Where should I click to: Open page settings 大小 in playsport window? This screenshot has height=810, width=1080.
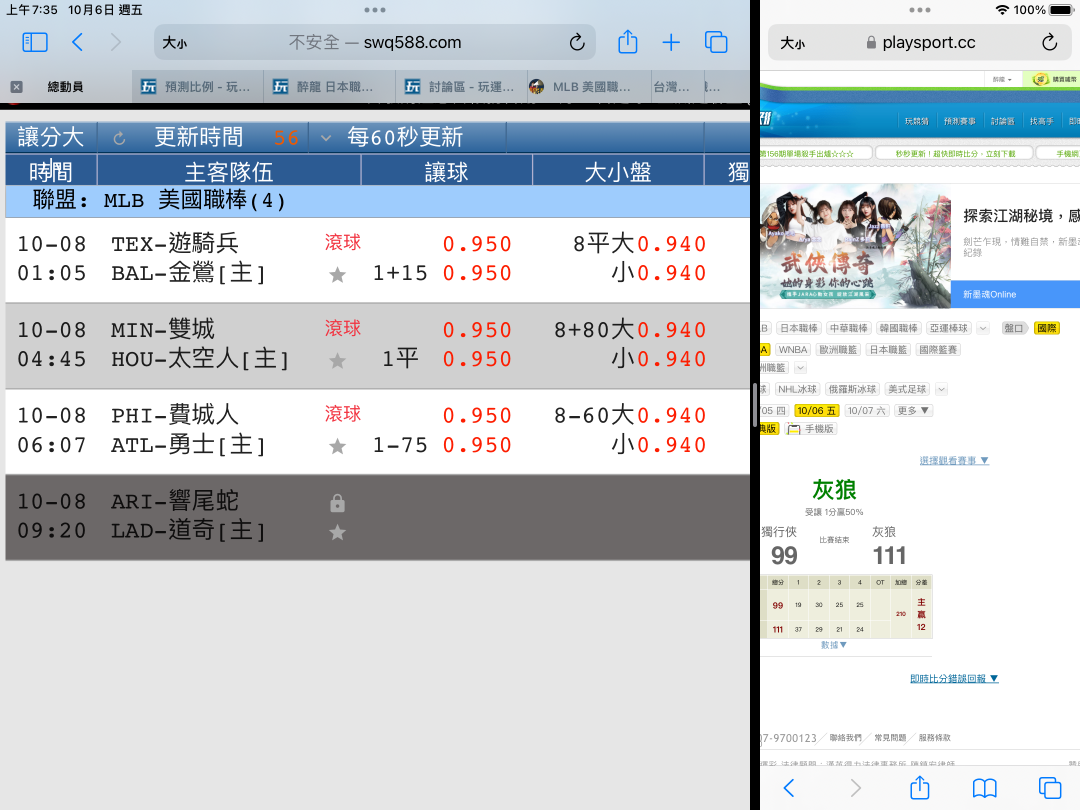pos(792,43)
